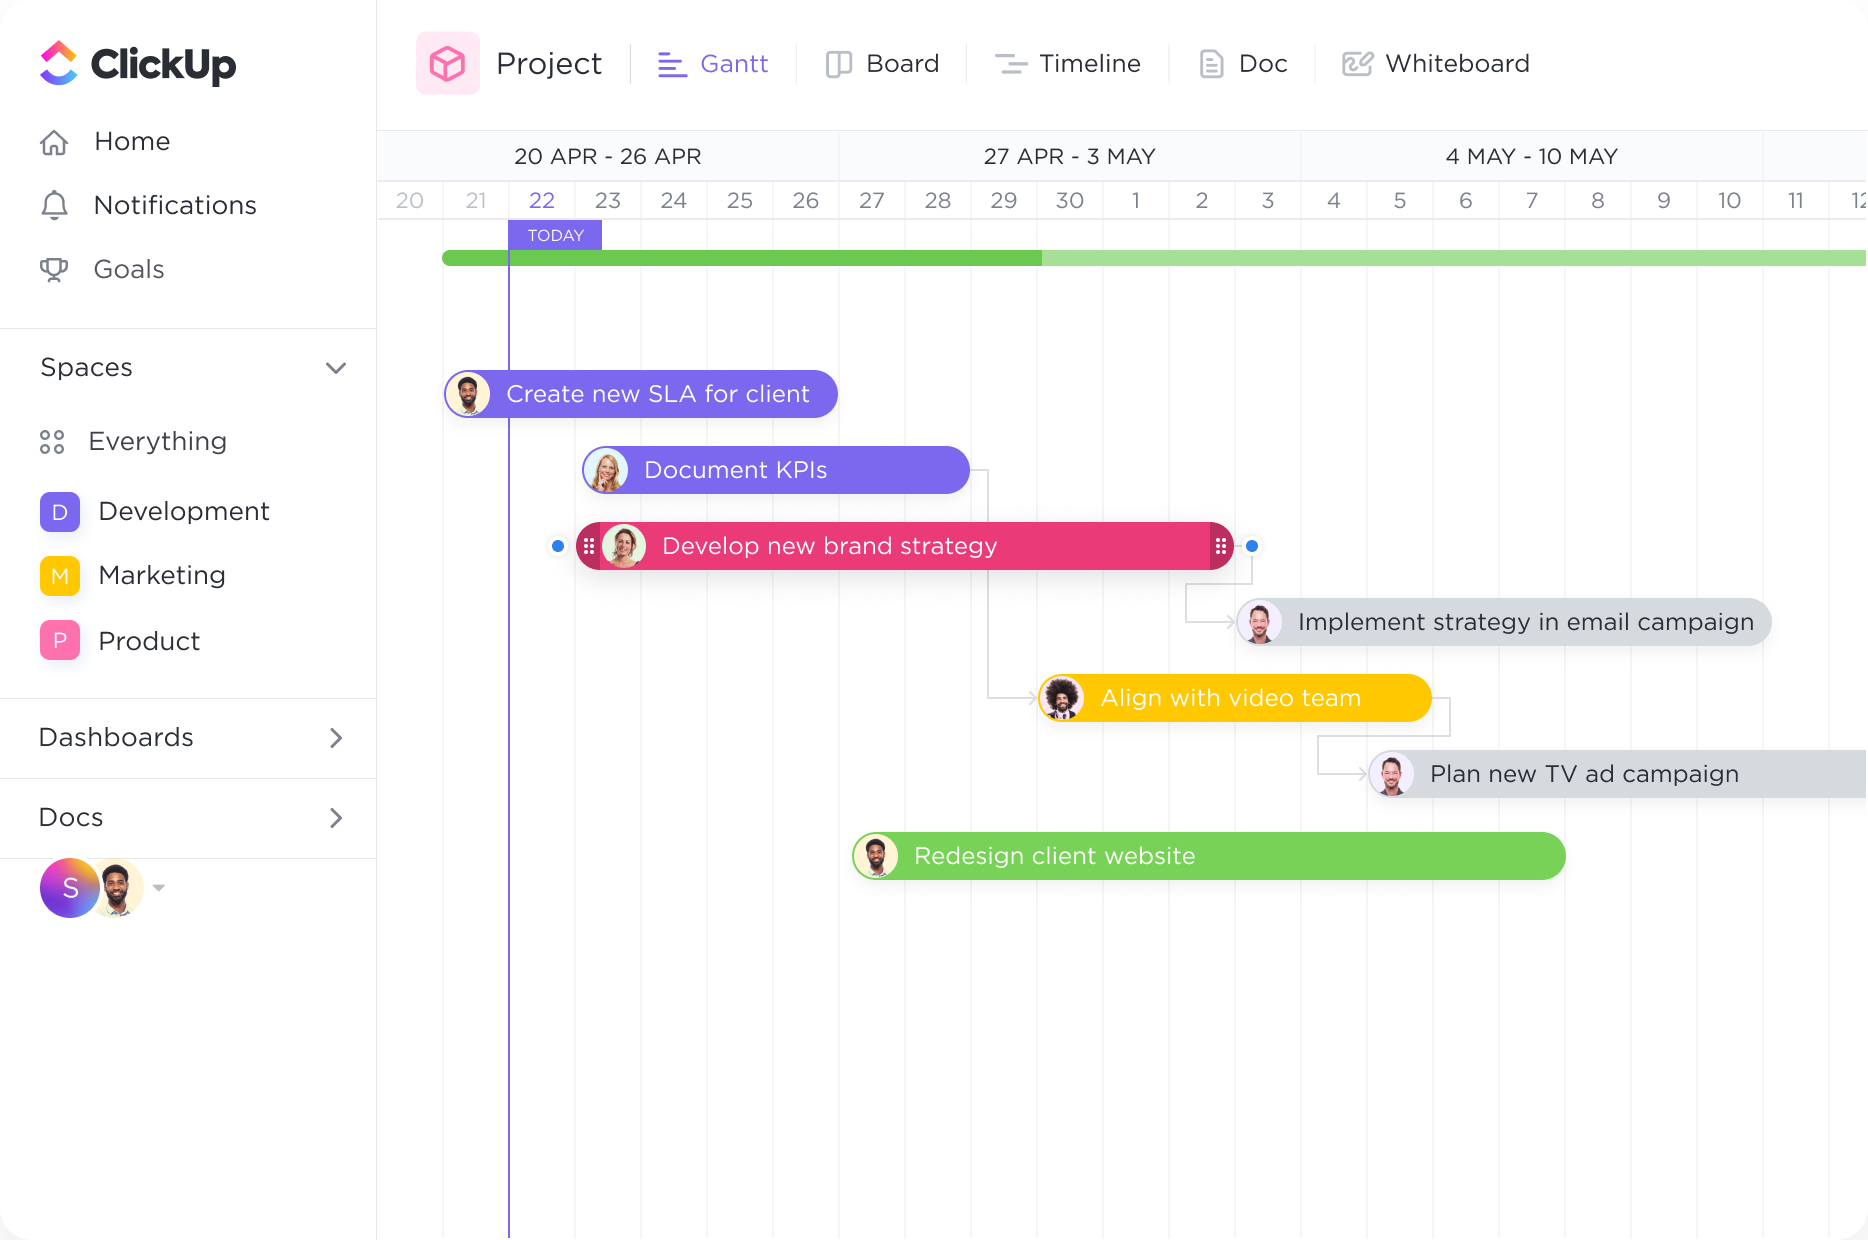Open the Home section
1868x1240 pixels.
(x=131, y=141)
